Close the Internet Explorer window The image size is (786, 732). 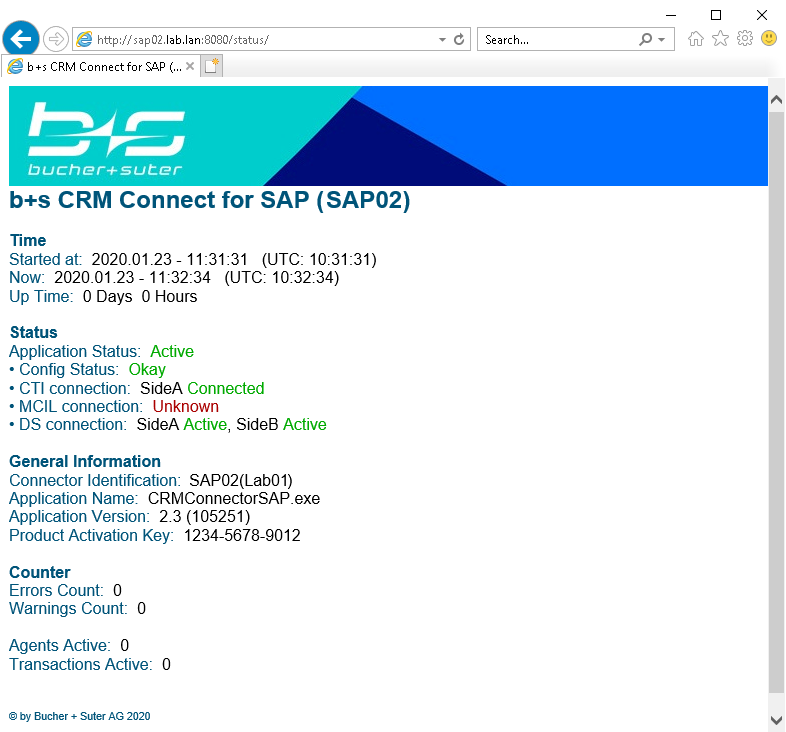click(x=762, y=15)
